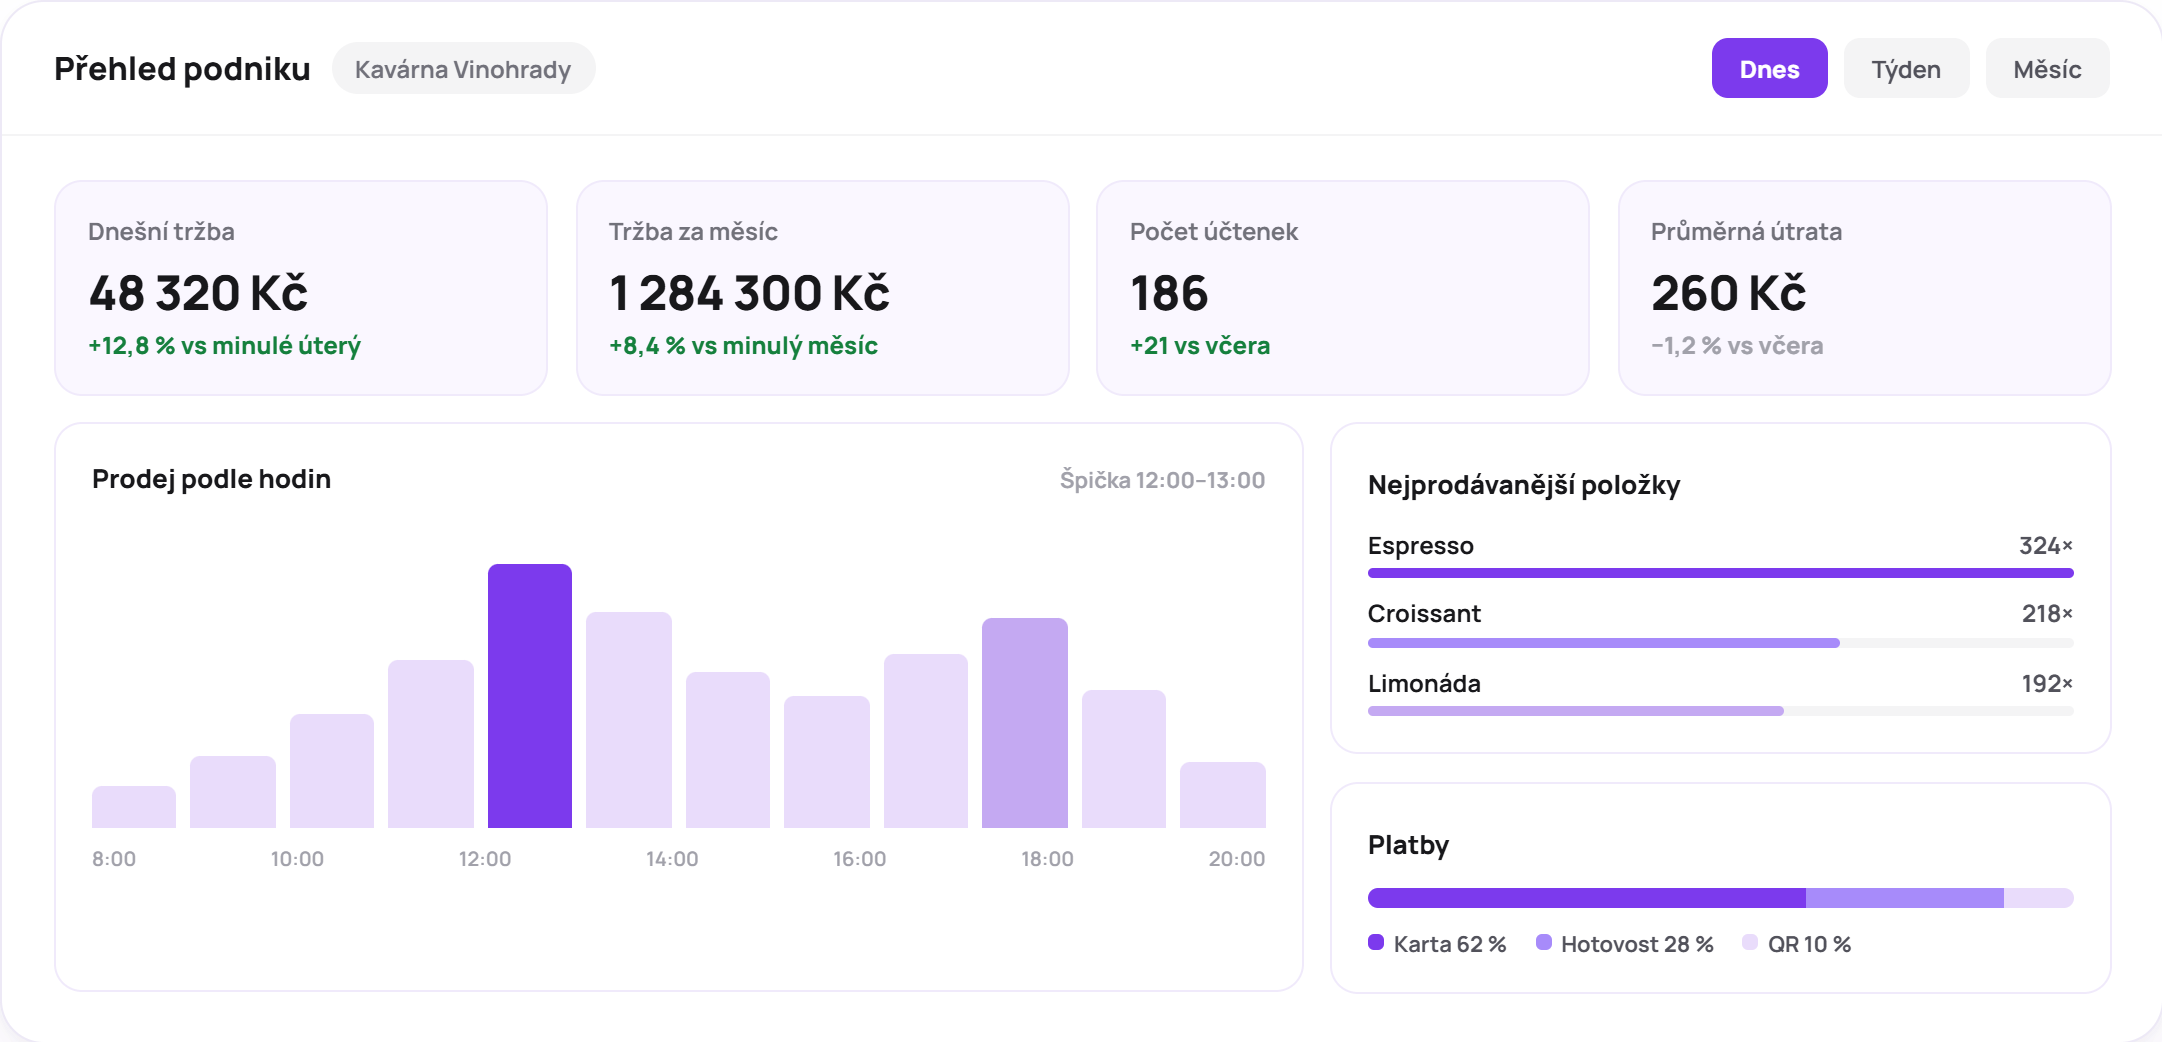This screenshot has height=1042, width=2162.
Task: Select the Dnes period tab
Action: [x=1769, y=68]
